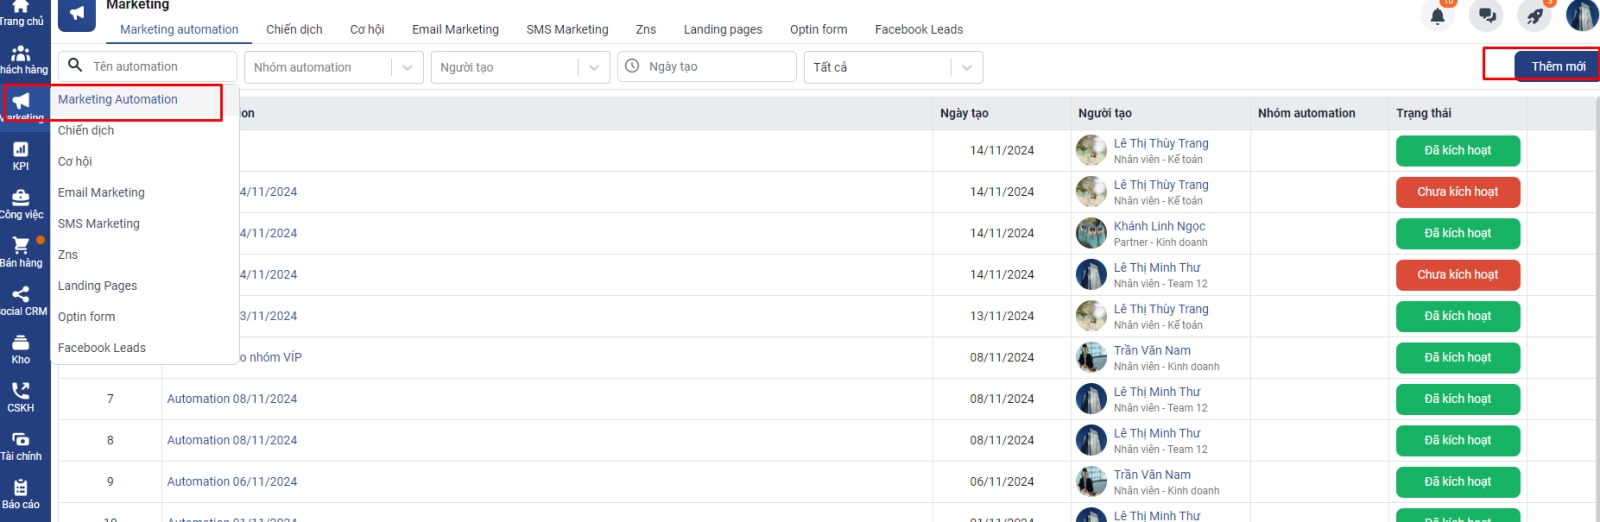Open Công việc briefcase icon in sidebar
This screenshot has width=1600, height=522.
pos(21,203)
